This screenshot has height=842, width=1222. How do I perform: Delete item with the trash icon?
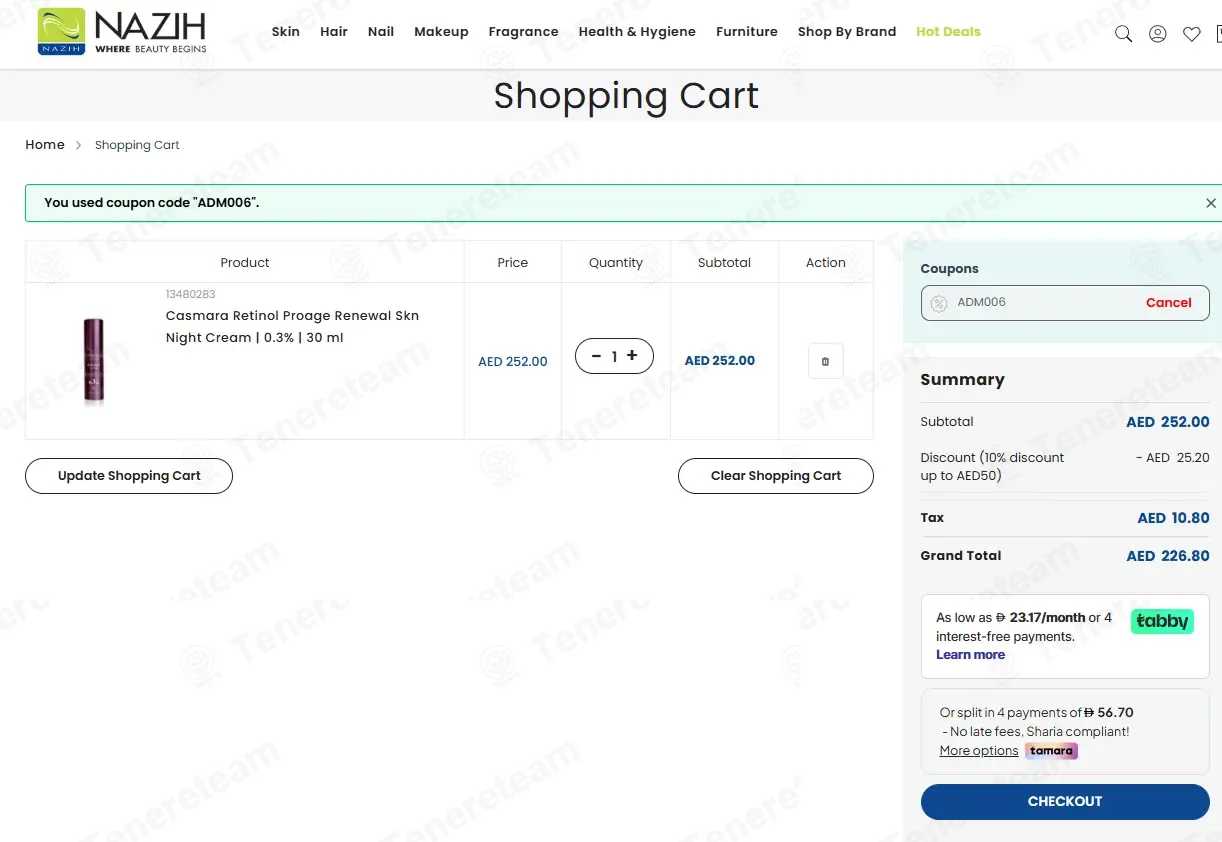825,361
